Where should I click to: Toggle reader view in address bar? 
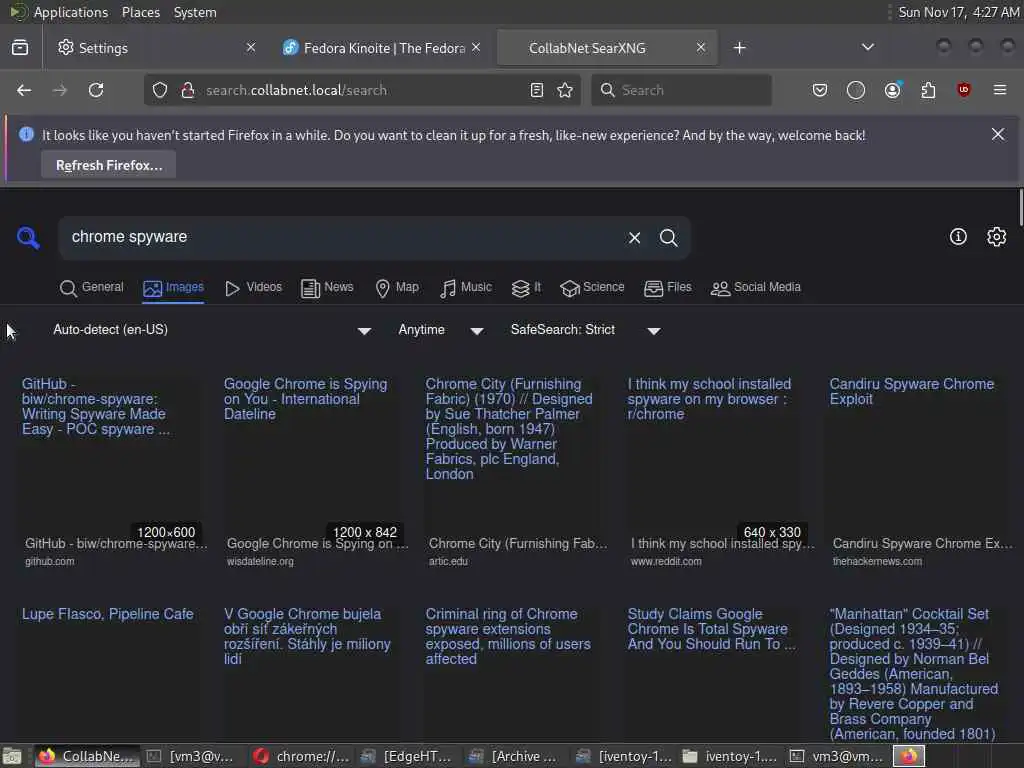point(537,90)
